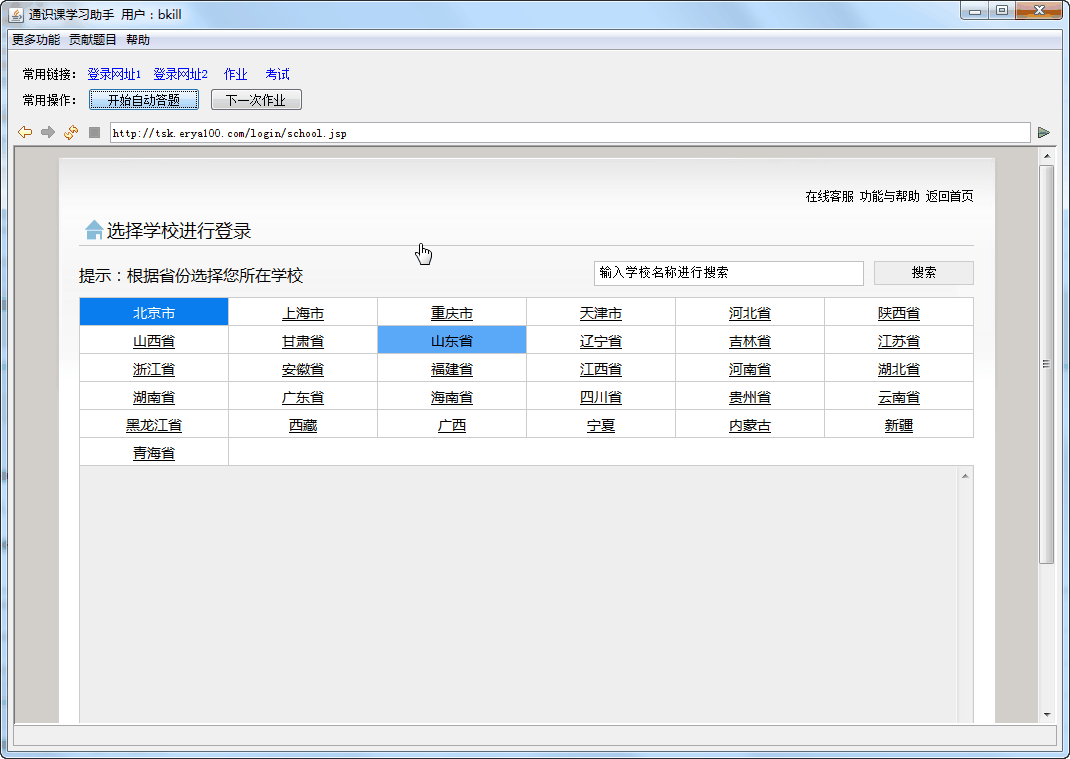The image size is (1070, 759).
Task: Open the 登录网址1 link
Action: pos(114,74)
